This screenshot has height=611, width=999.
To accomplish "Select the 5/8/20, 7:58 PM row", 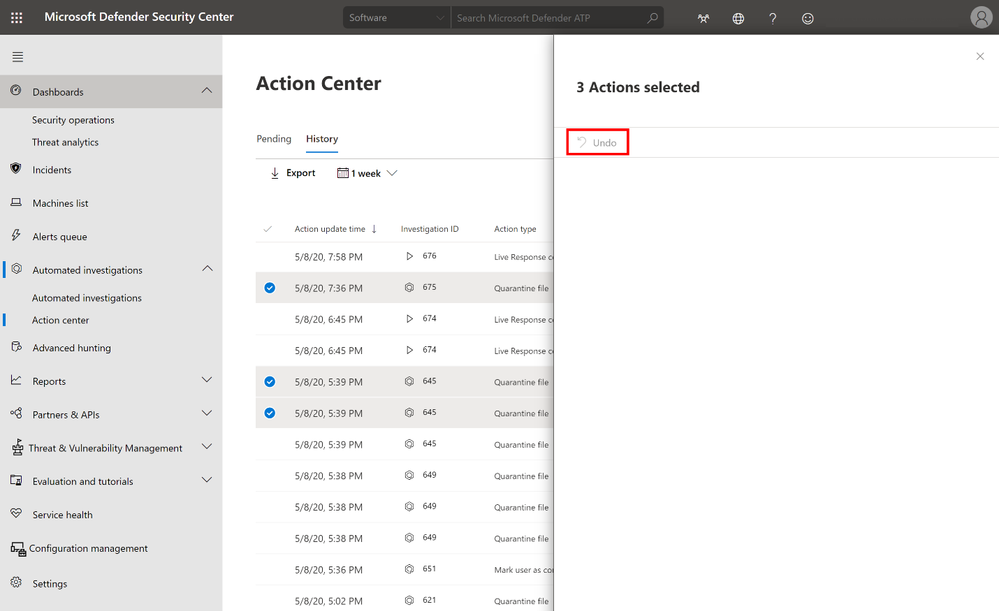I will coord(405,257).
